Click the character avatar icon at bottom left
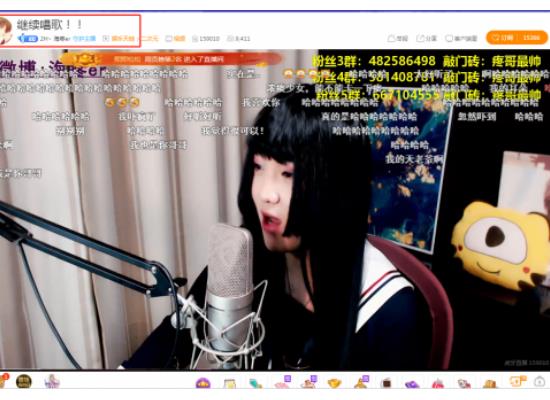The height and width of the screenshot is (400, 550). (x=52, y=381)
